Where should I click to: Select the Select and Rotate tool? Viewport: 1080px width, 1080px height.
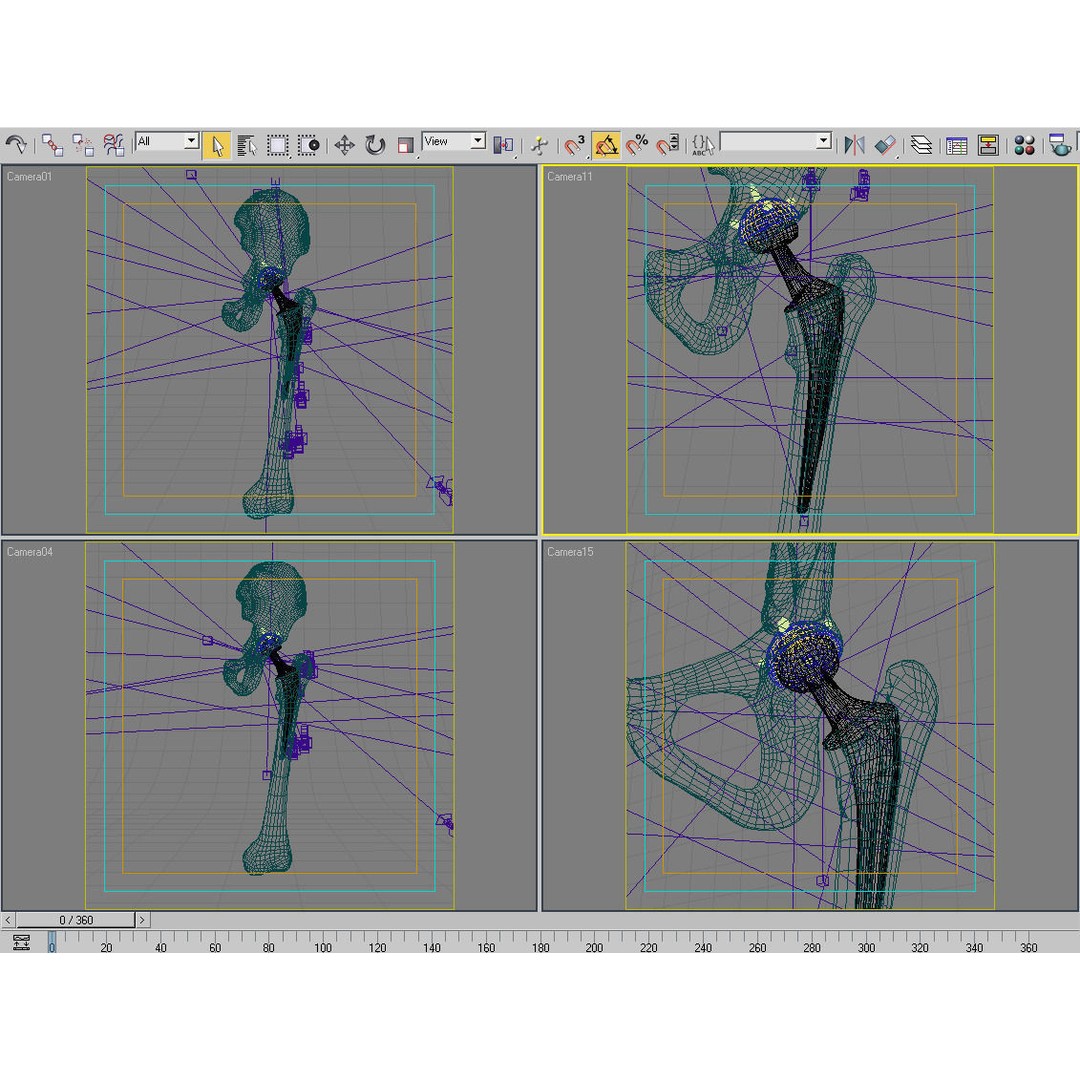(x=375, y=145)
